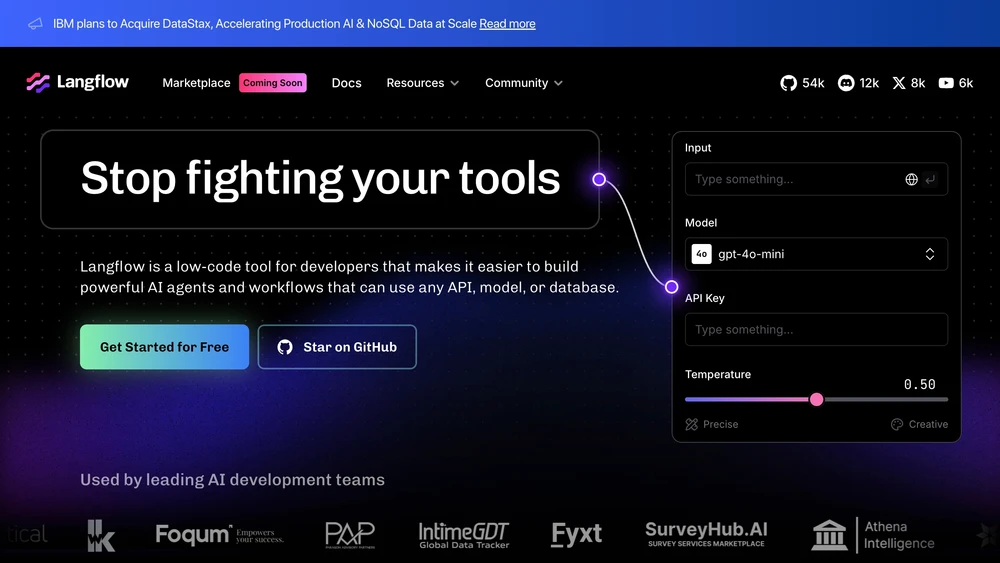The image size is (1000, 563).
Task: Open the YouTube 6k channel icon
Action: click(x=946, y=83)
